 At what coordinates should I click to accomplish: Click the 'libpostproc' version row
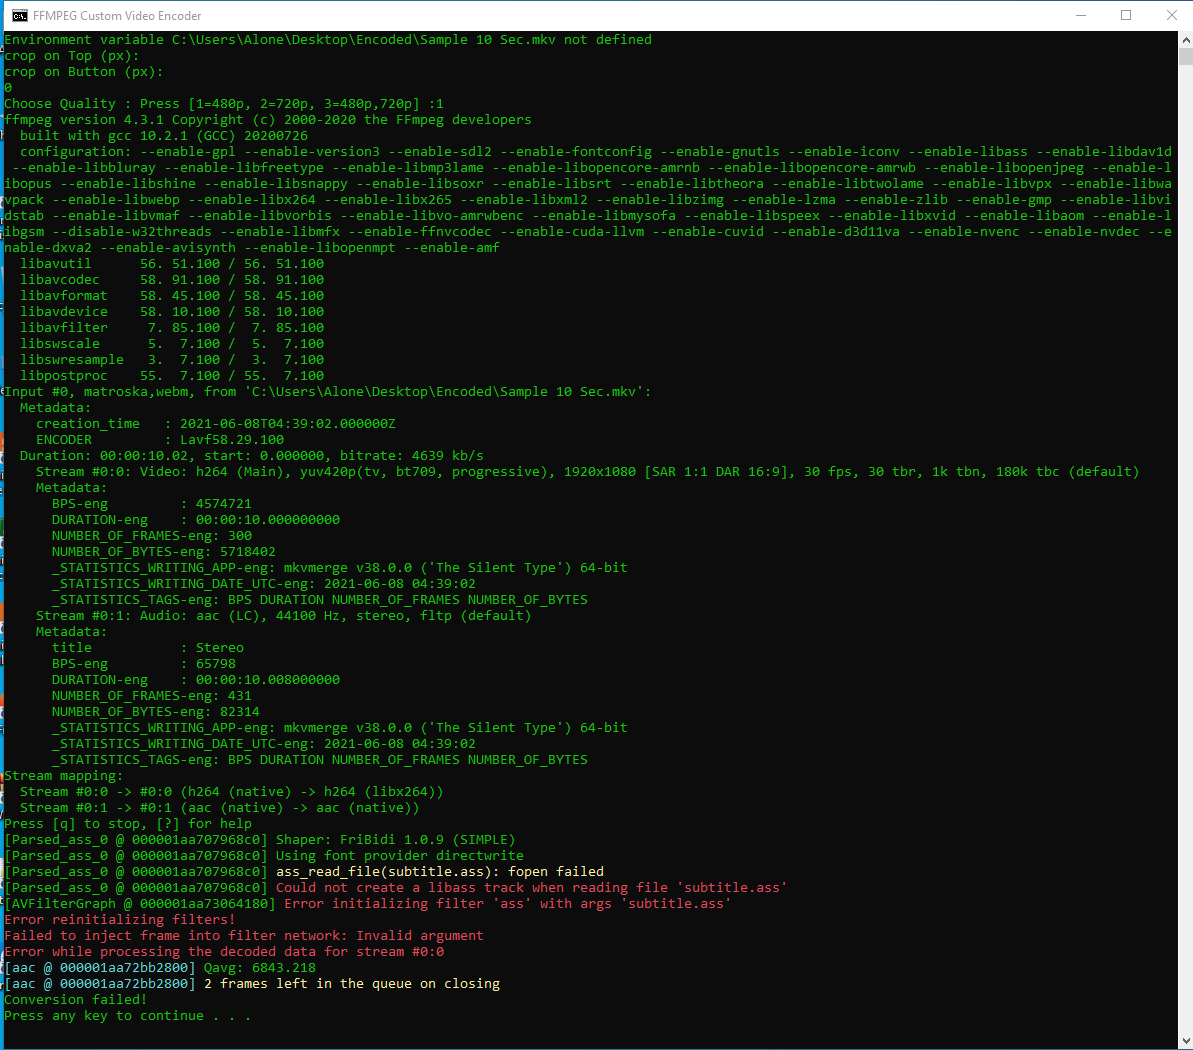172,375
